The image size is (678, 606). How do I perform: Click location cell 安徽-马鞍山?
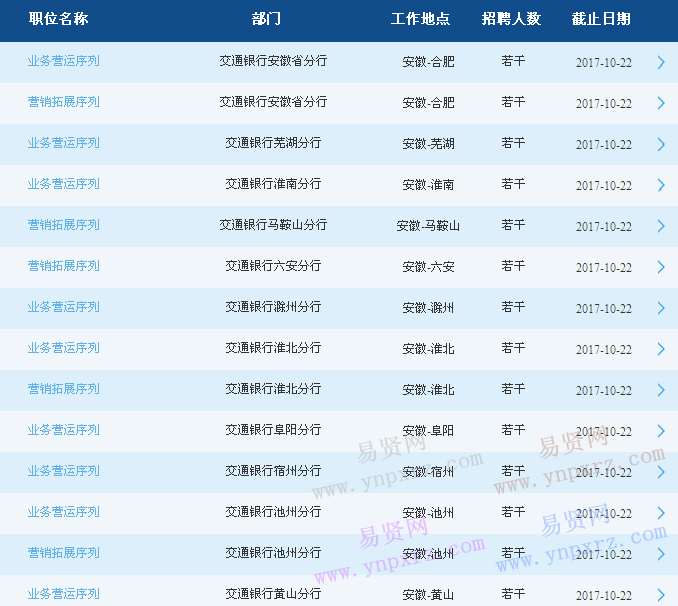(x=429, y=226)
